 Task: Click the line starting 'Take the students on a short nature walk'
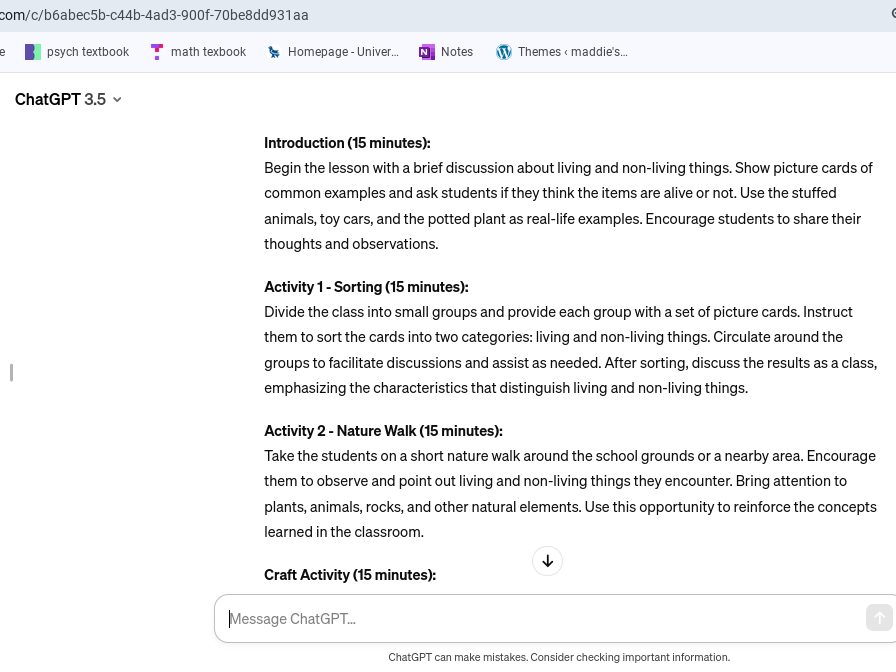click(x=570, y=456)
